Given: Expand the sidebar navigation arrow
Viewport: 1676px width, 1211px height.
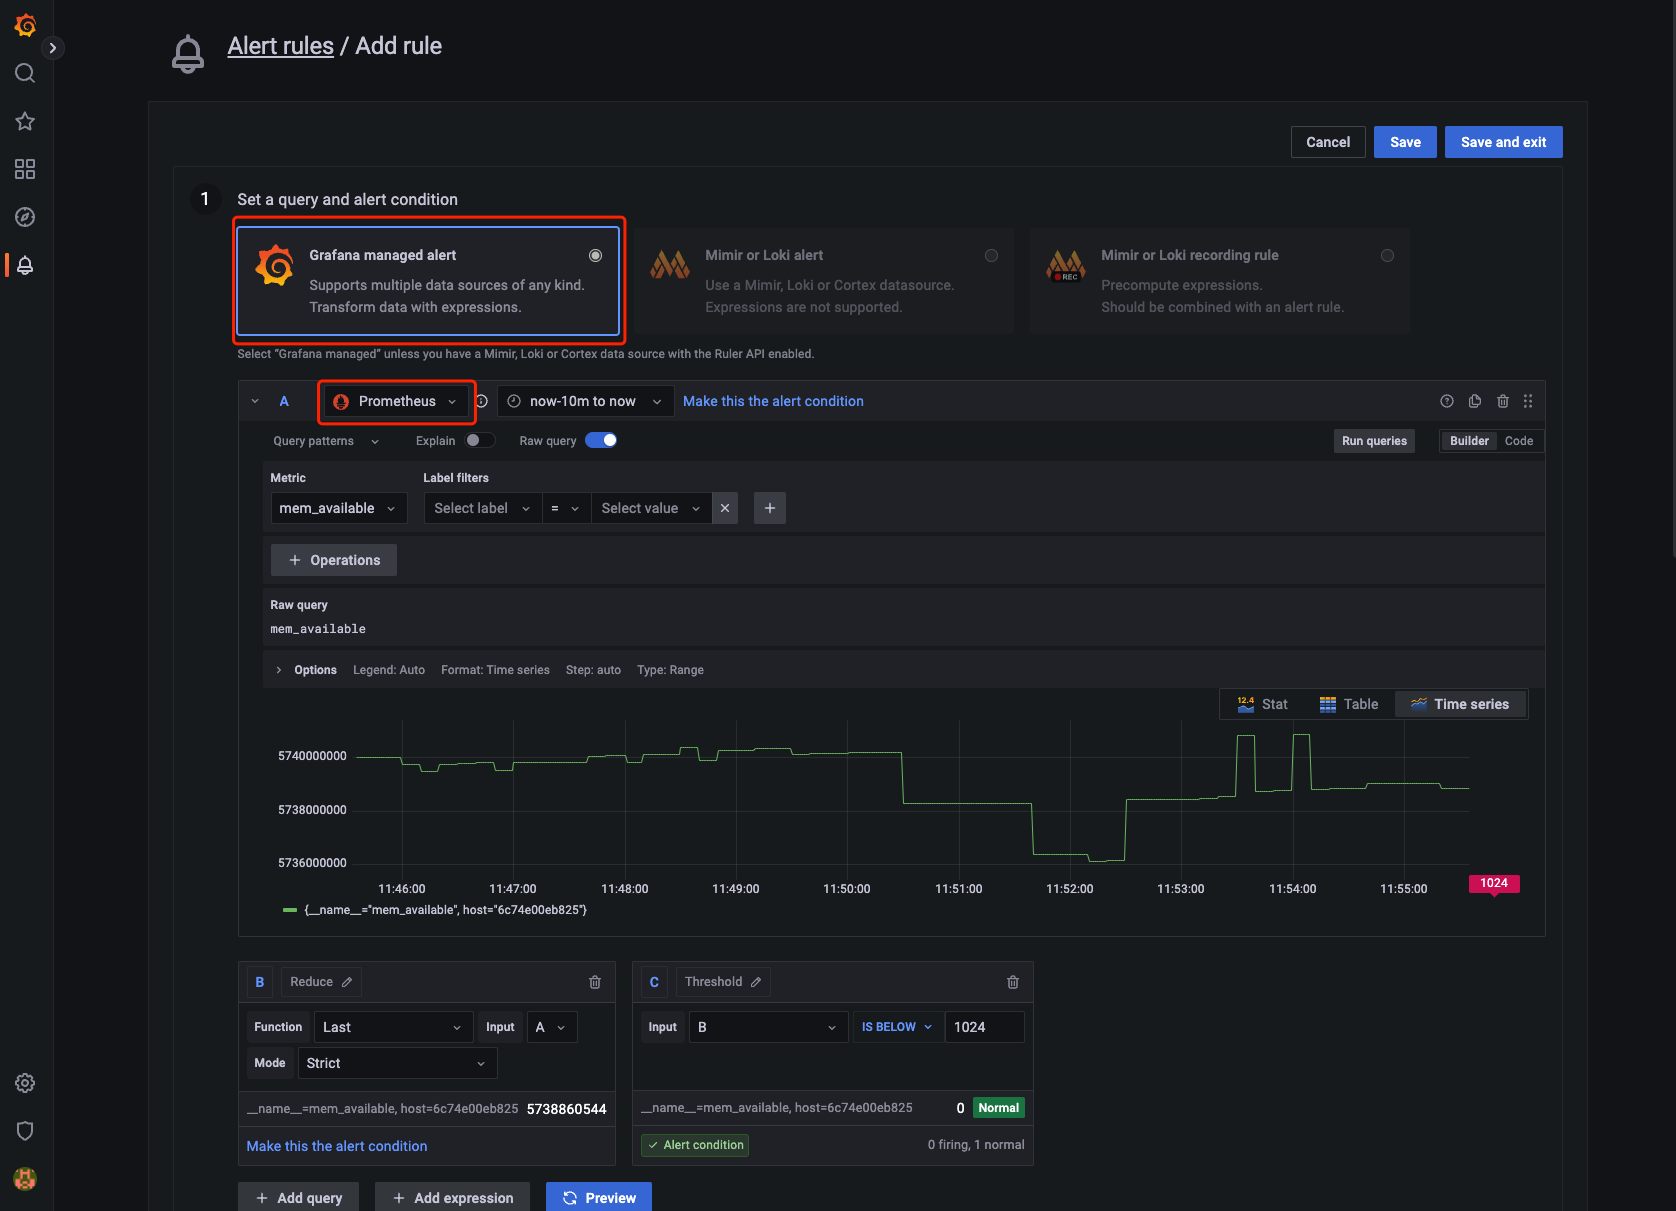Looking at the screenshot, I should pyautogui.click(x=53, y=48).
